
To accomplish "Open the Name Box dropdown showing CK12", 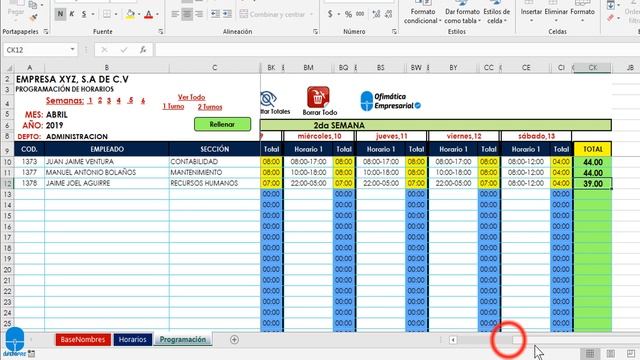I will [x=72, y=50].
